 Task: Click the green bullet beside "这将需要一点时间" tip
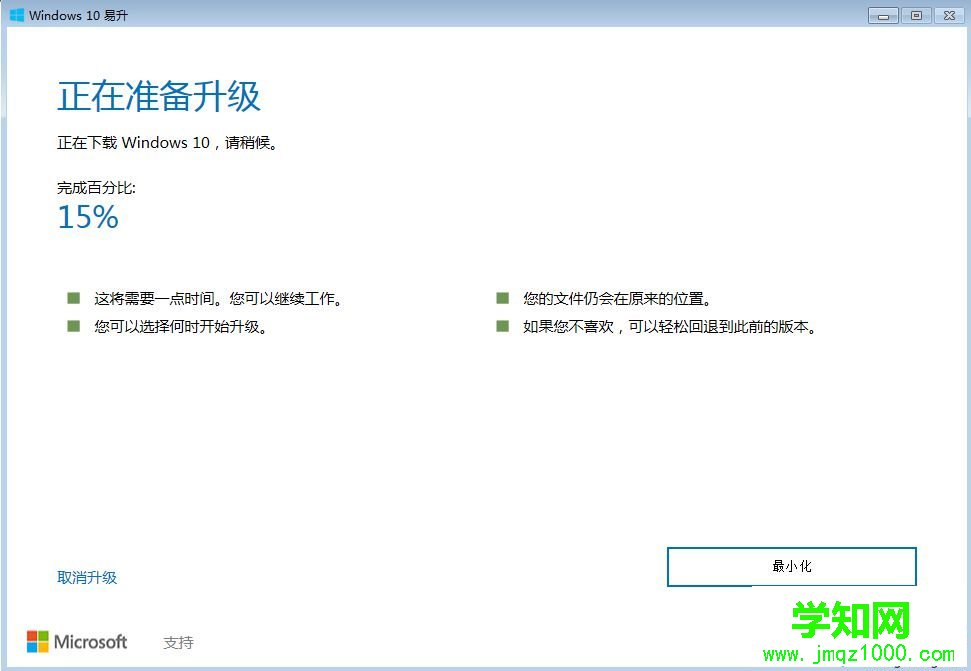click(73, 297)
